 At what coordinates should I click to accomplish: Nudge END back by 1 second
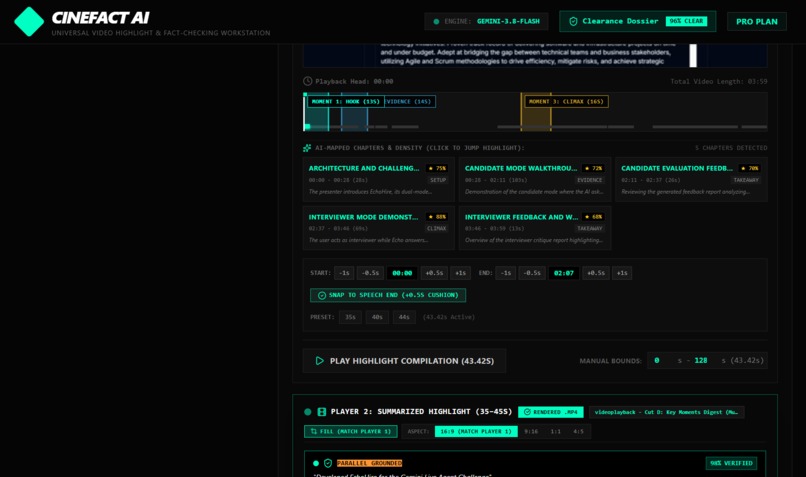tap(506, 273)
